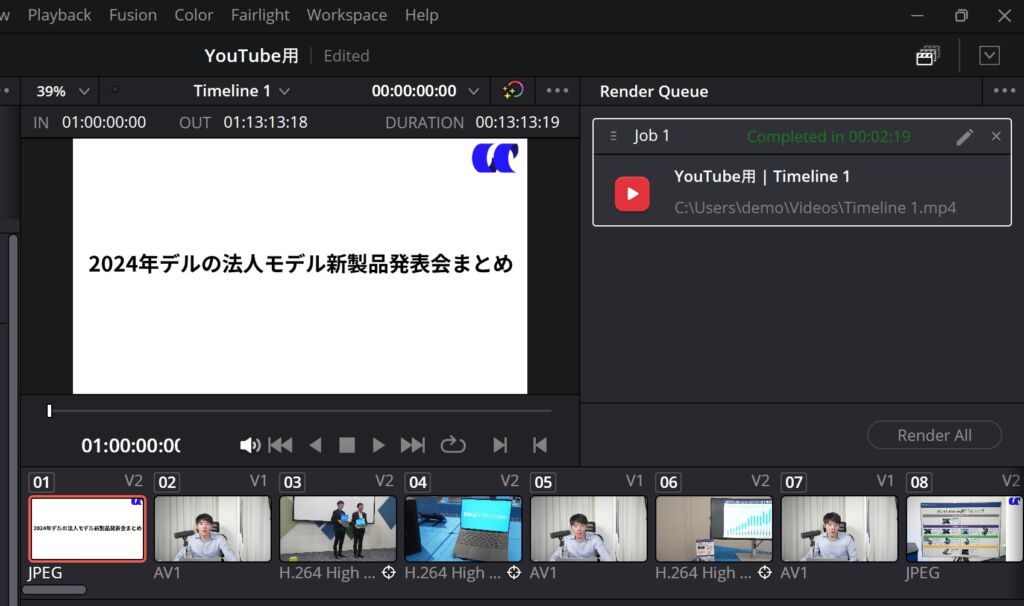
Task: Select clip 03 thumbnail in the clip strip
Action: 337,529
